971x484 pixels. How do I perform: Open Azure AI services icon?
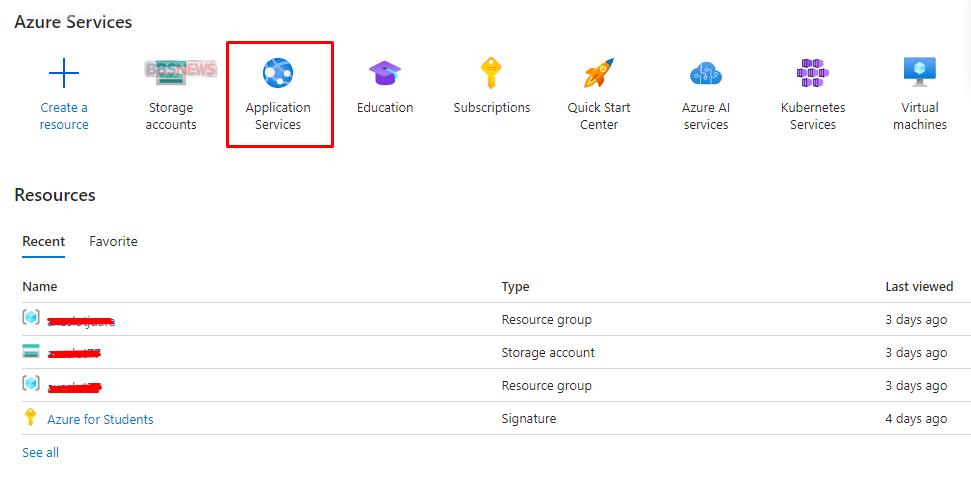tap(706, 73)
